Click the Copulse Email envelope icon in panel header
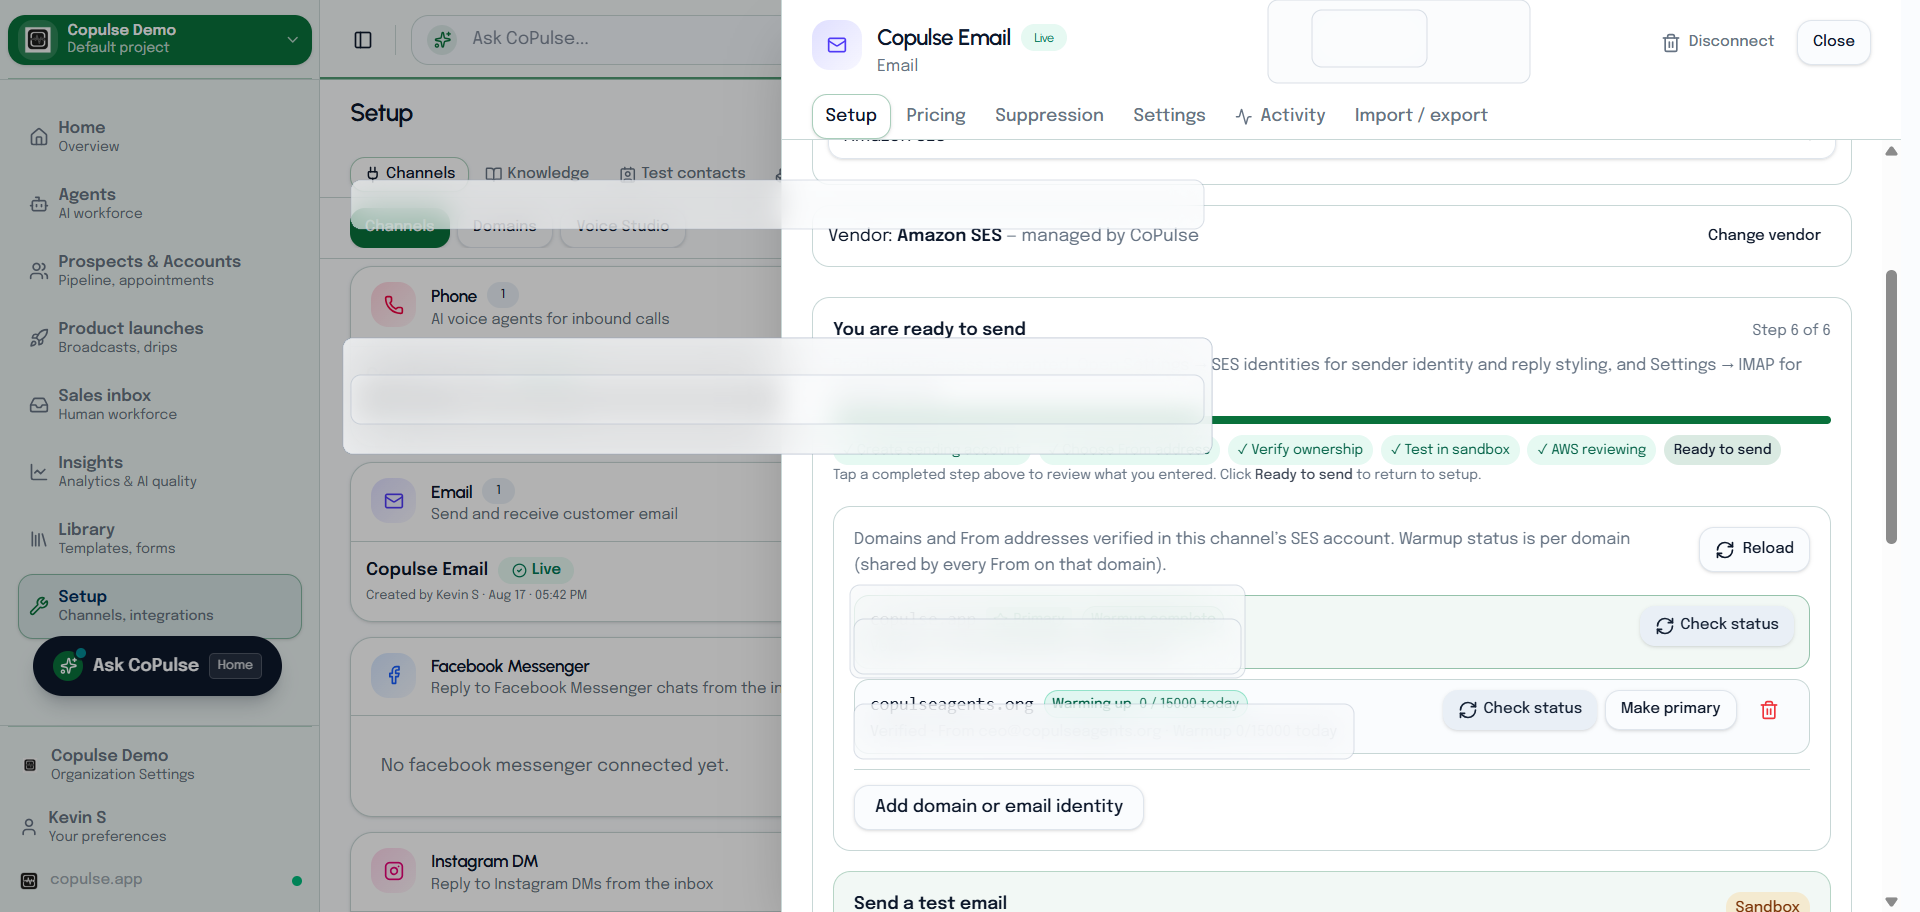The height and width of the screenshot is (912, 1920). 837,45
